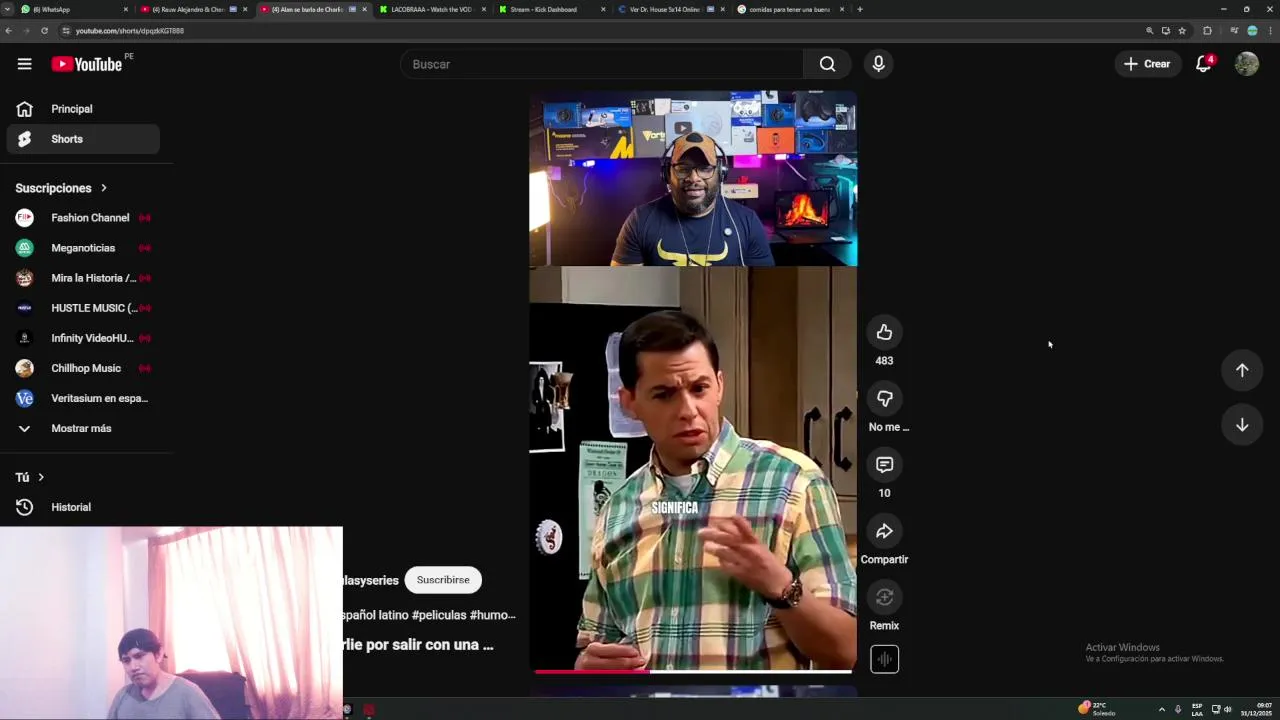Viewport: 1280px width, 720px height.
Task: Open Veritasium en español channel
Action: (x=83, y=398)
